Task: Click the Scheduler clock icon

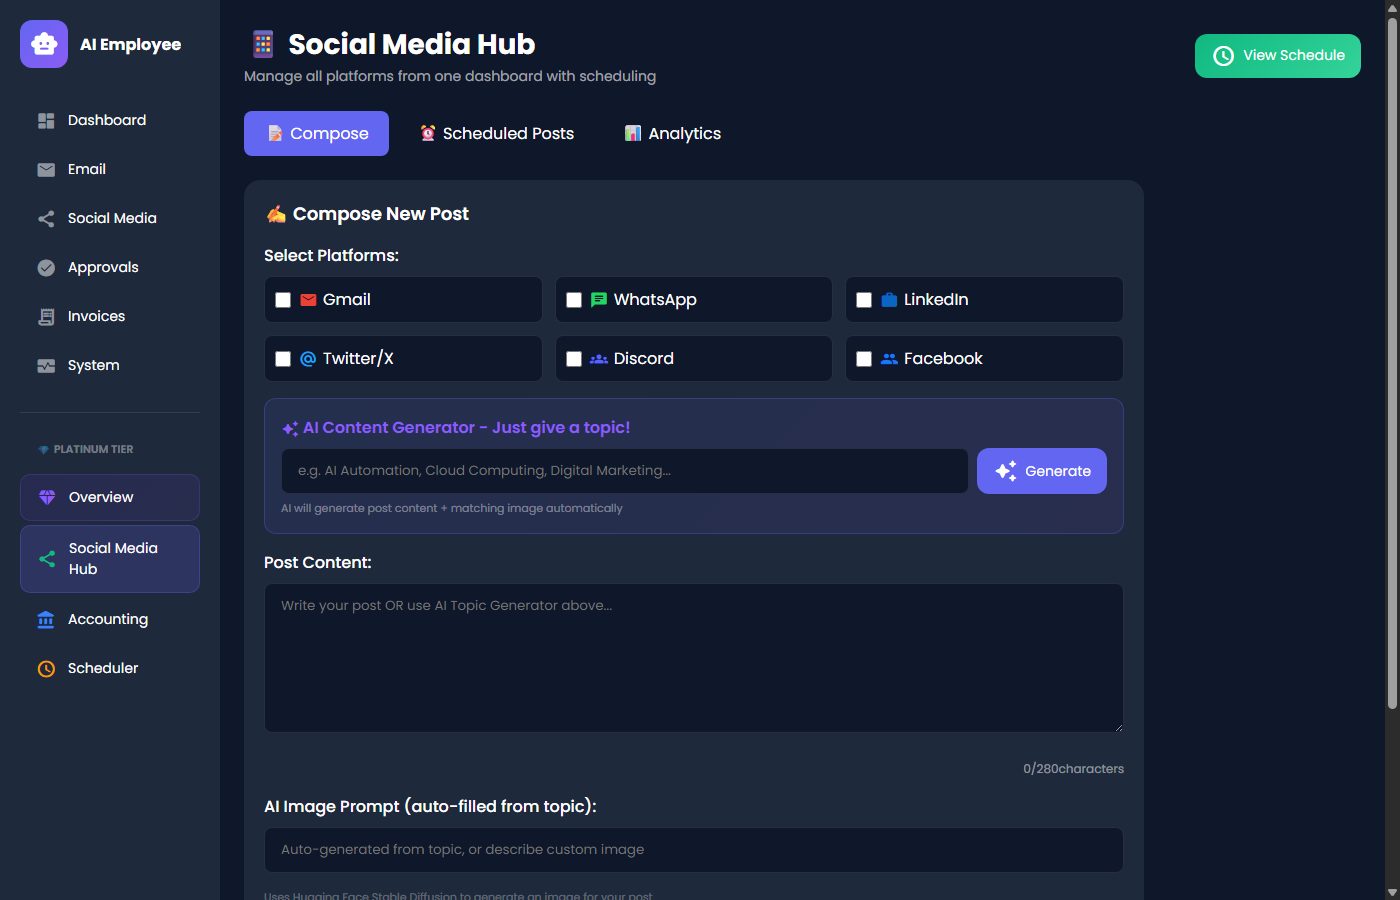Action: click(46, 669)
